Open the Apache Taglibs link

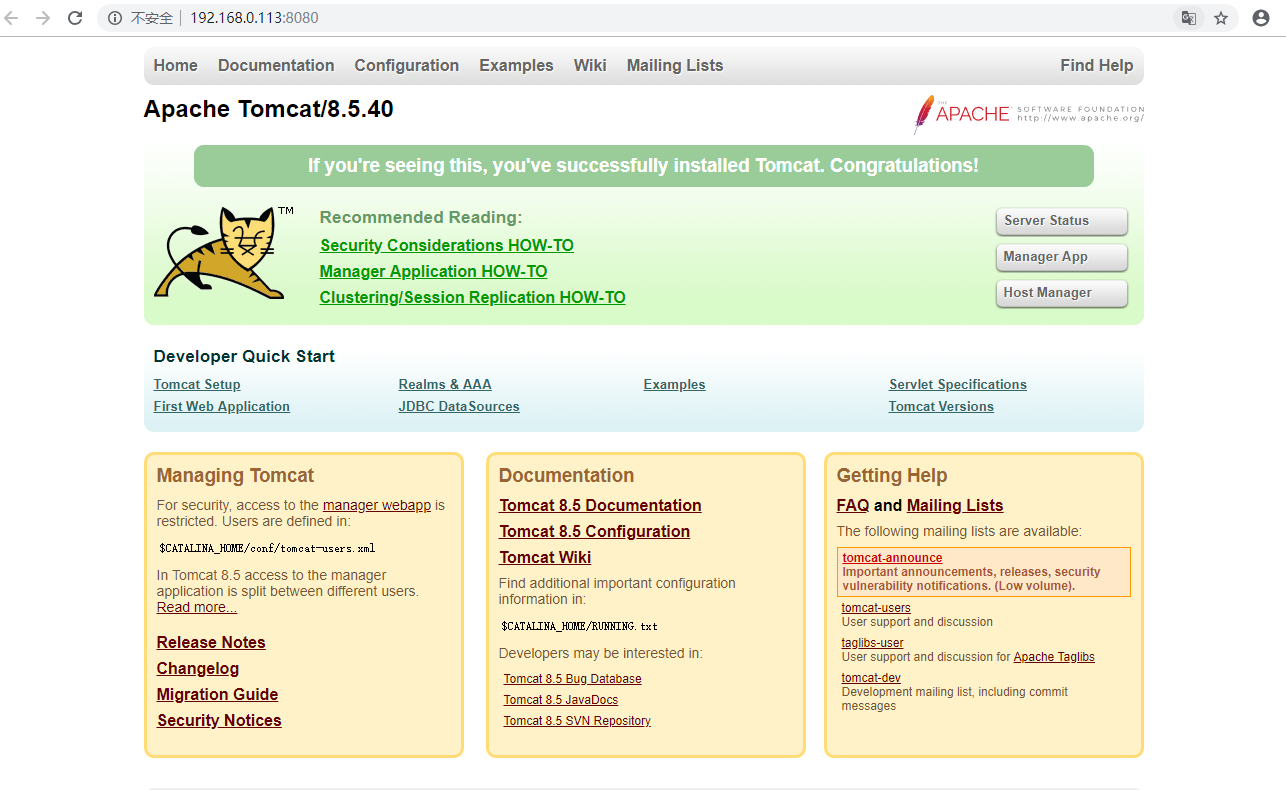tap(1054, 657)
